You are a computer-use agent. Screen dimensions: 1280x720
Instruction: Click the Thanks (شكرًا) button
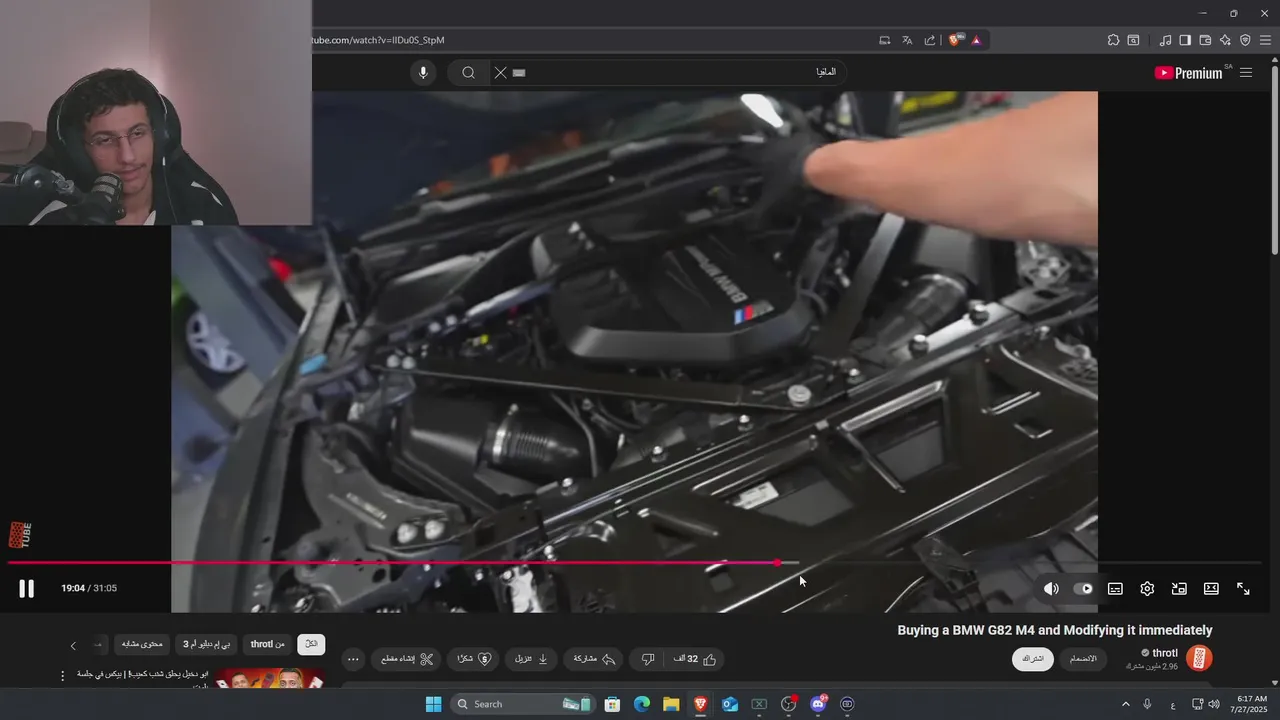(x=474, y=659)
